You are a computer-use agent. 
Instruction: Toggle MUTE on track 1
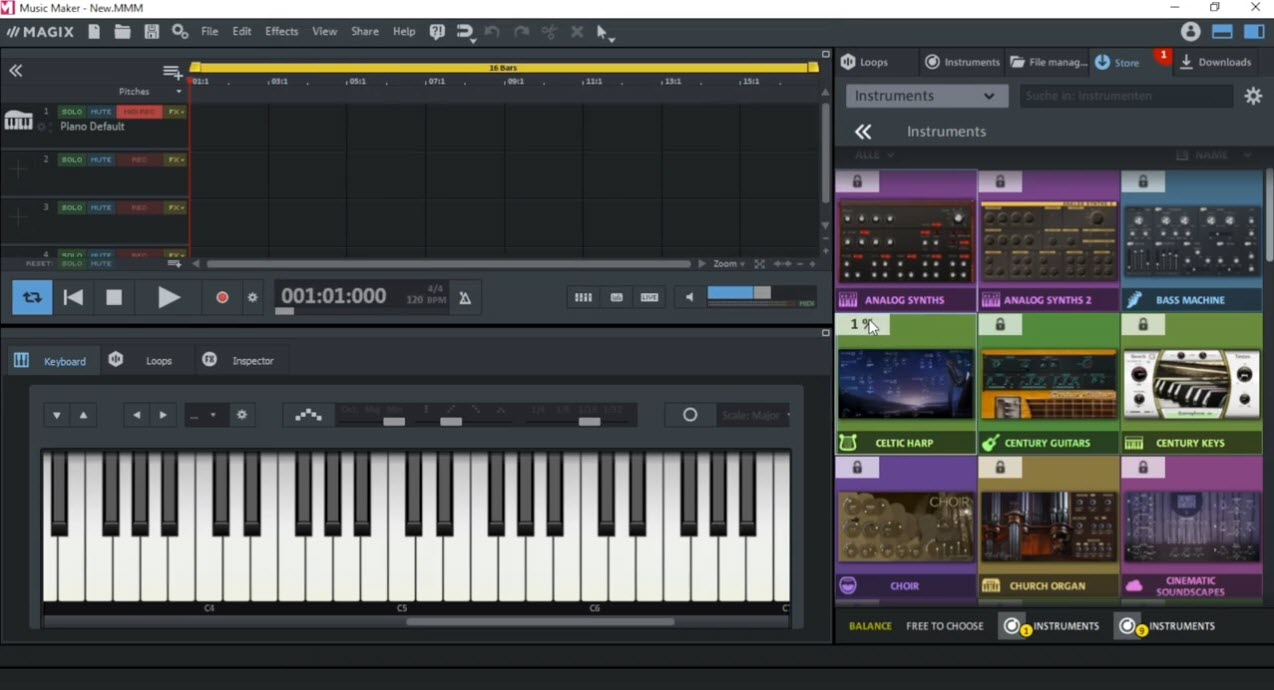tap(101, 112)
